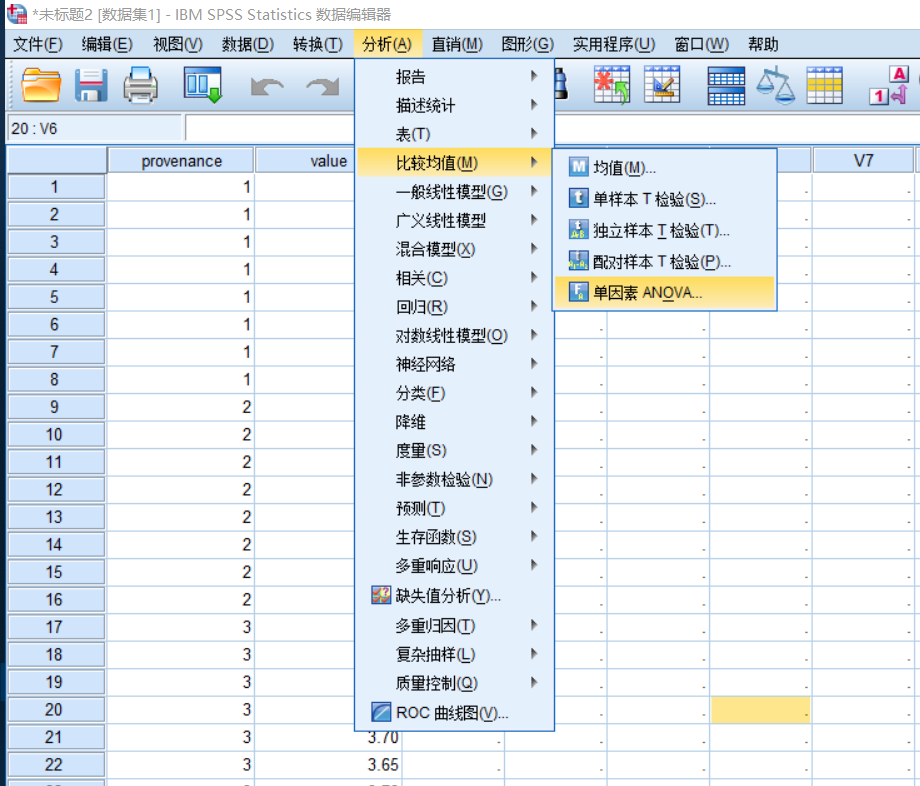Viewport: 920px width, 786px height.
Task: Choose 独立样本 T 检验(T)...
Action: click(x=664, y=230)
